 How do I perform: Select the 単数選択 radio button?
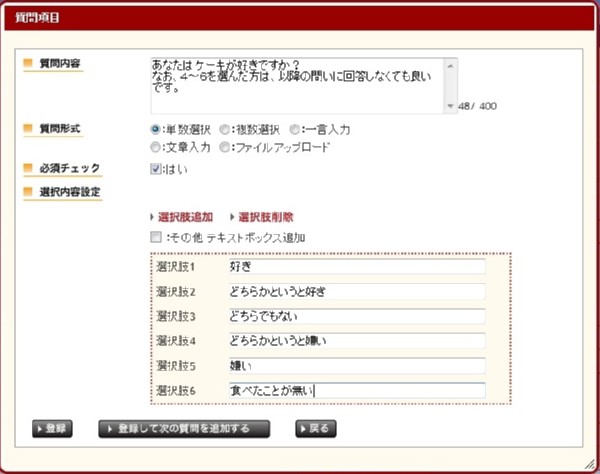(155, 129)
